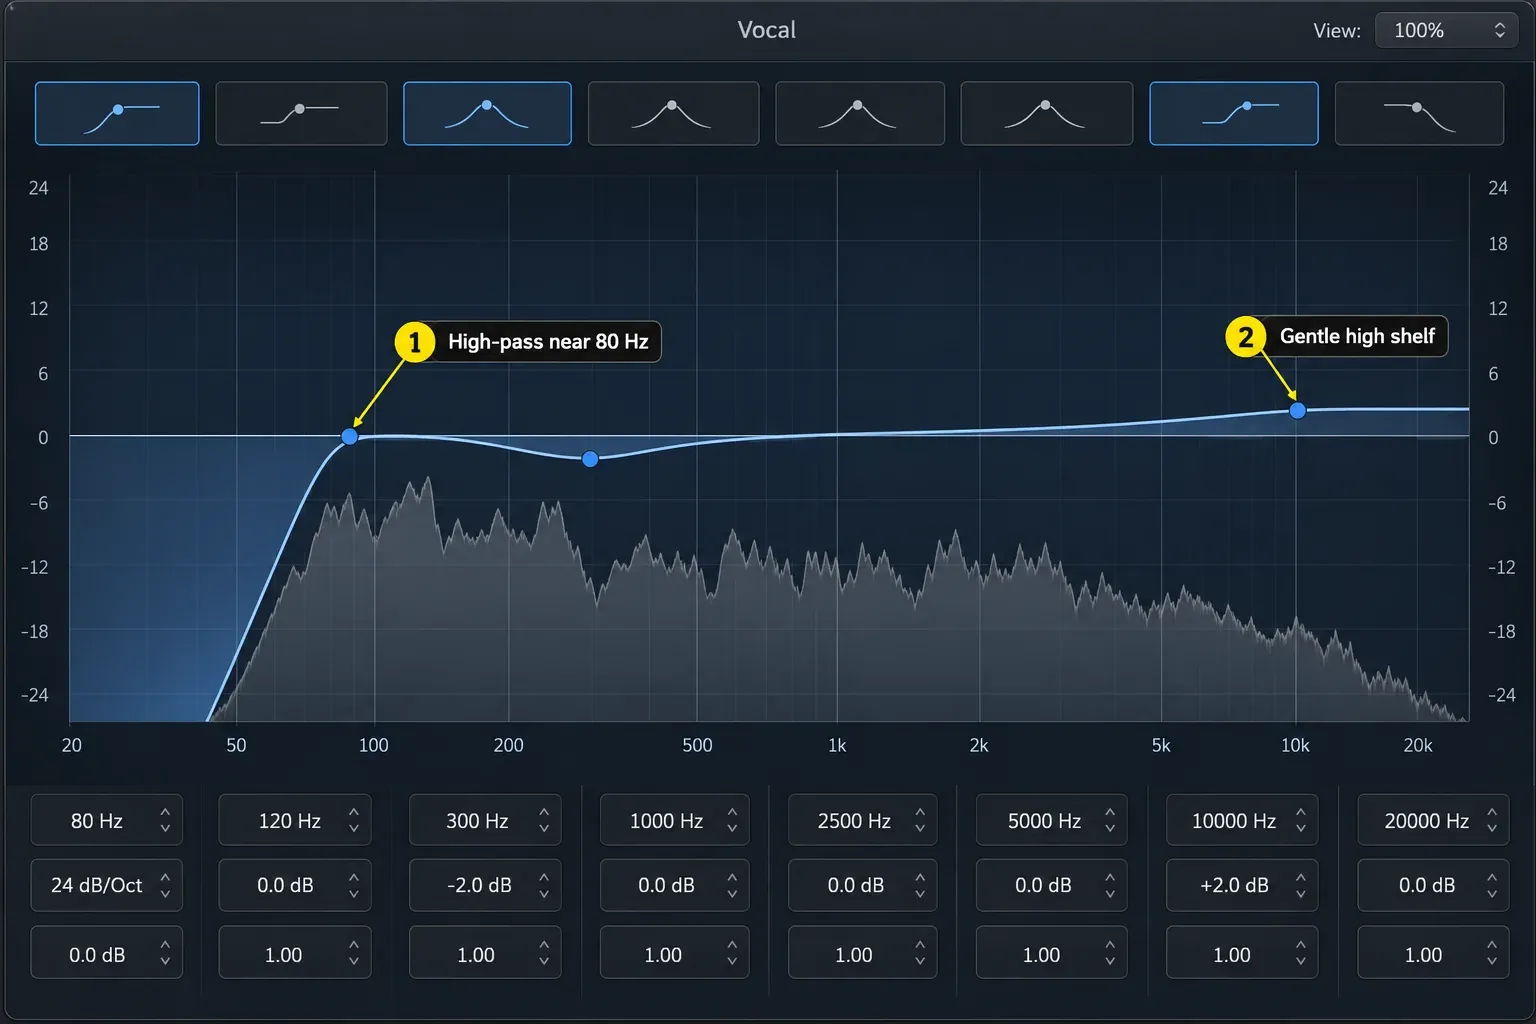Select the high-pass node on the EQ curve
Viewport: 1536px width, 1024px height.
[x=349, y=436]
